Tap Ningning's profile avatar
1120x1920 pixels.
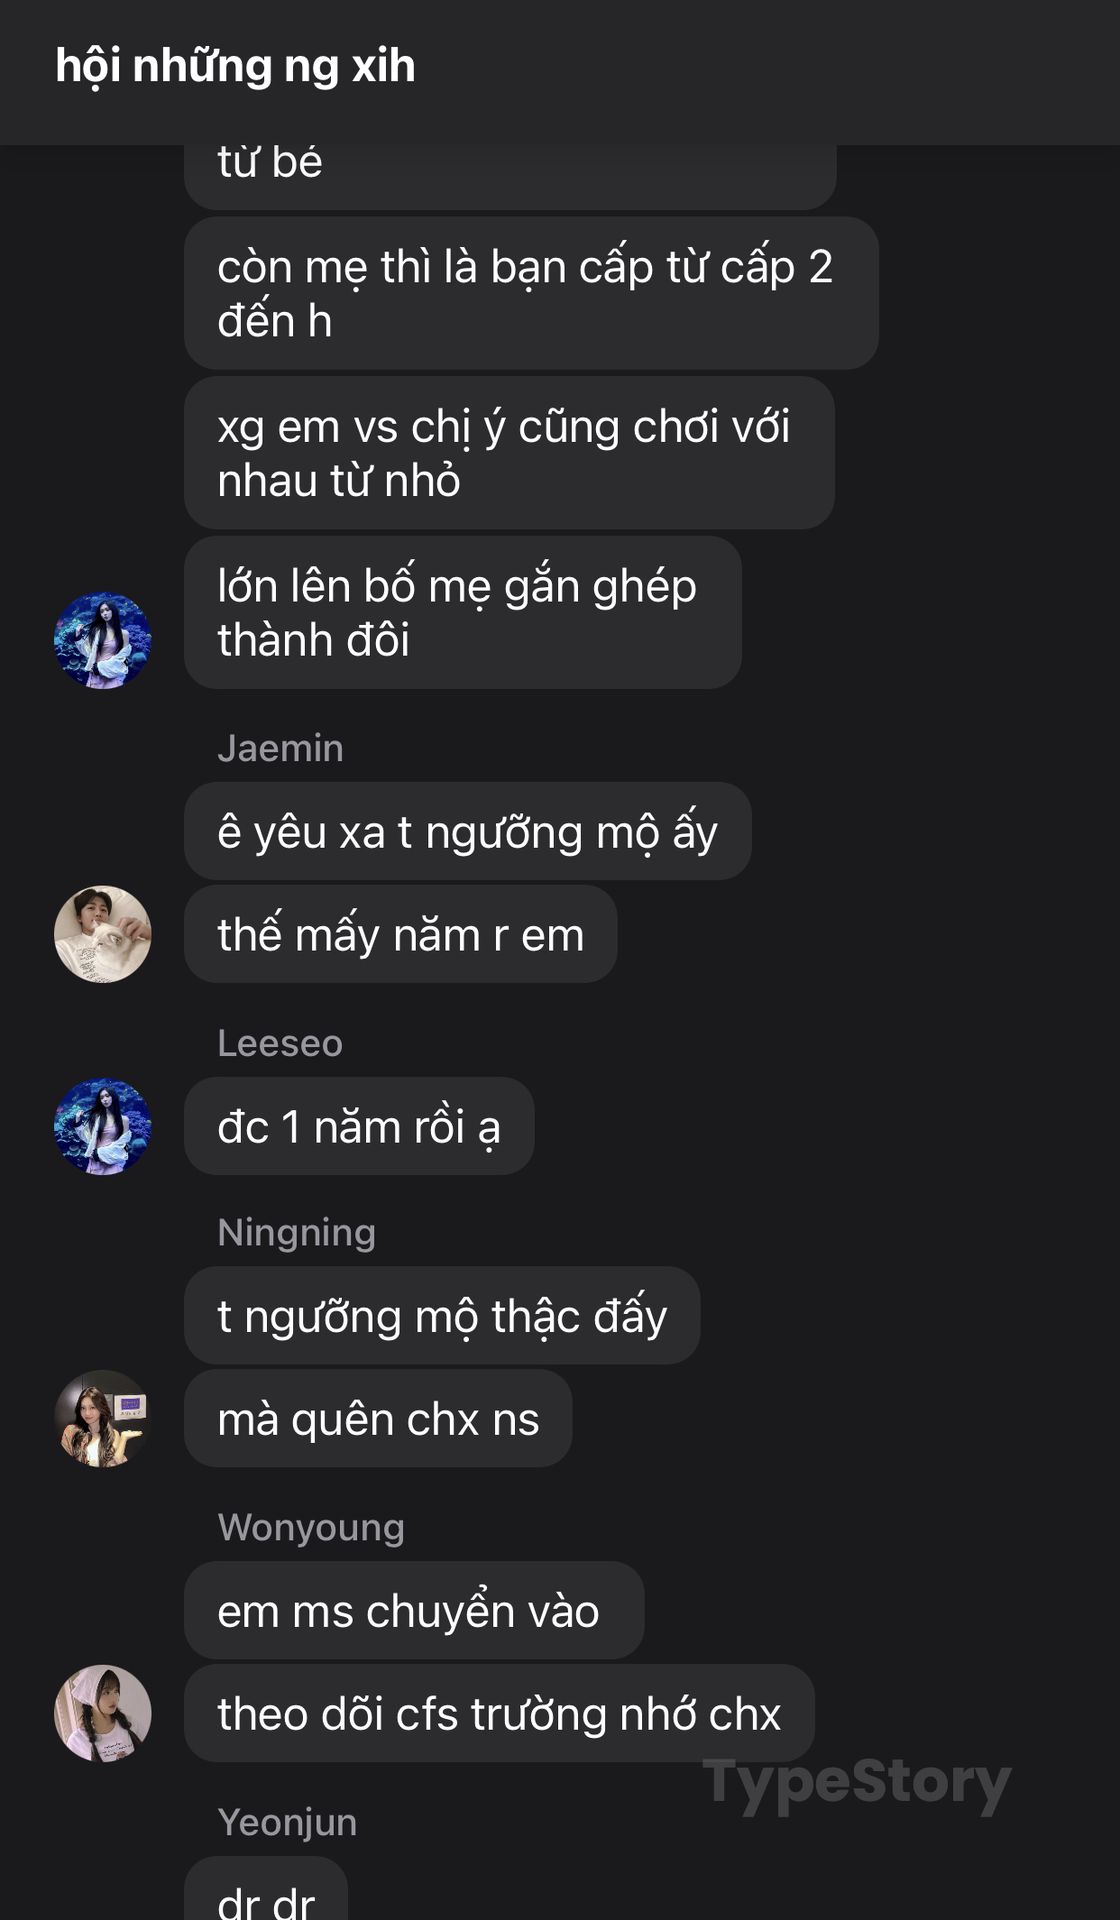pyautogui.click(x=103, y=1418)
